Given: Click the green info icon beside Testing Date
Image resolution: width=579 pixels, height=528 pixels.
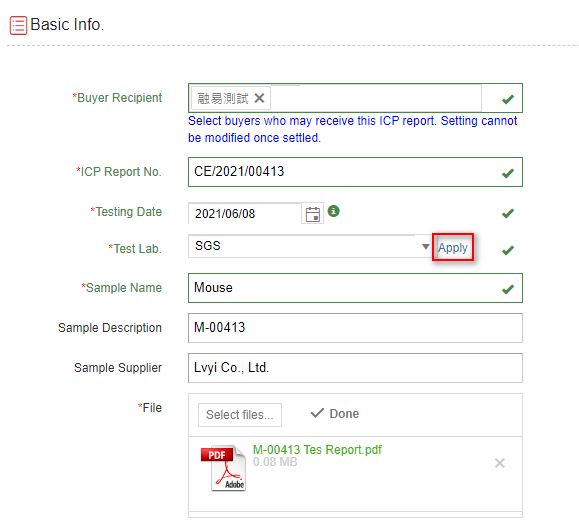Looking at the screenshot, I should coord(333,211).
